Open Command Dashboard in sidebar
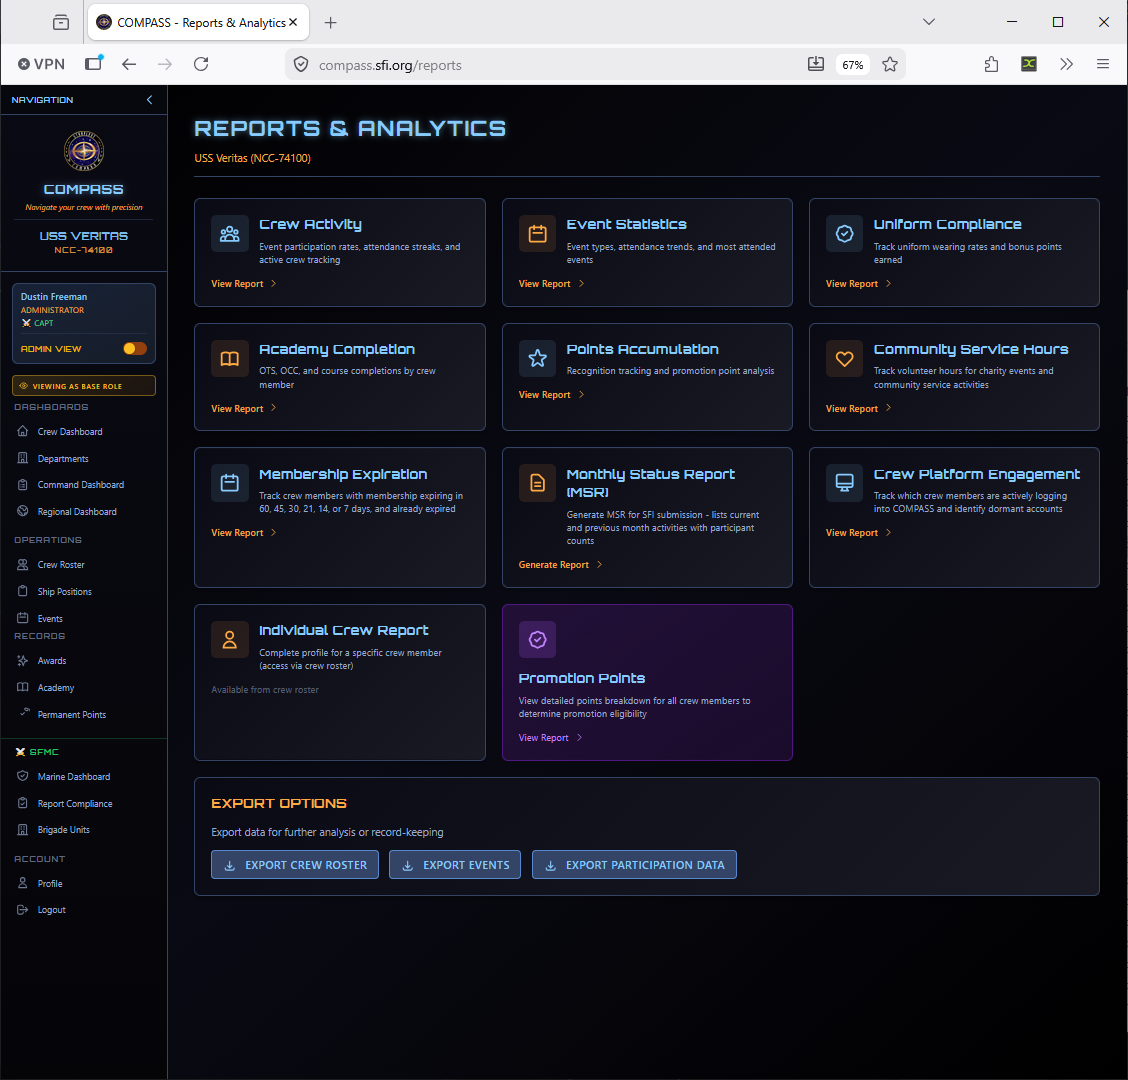Screen dimensions: 1128x1080 [x=81, y=485]
